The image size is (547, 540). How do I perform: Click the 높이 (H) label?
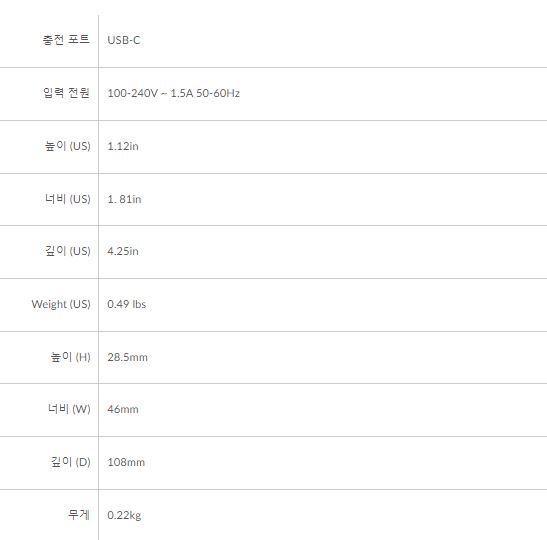pos(70,357)
